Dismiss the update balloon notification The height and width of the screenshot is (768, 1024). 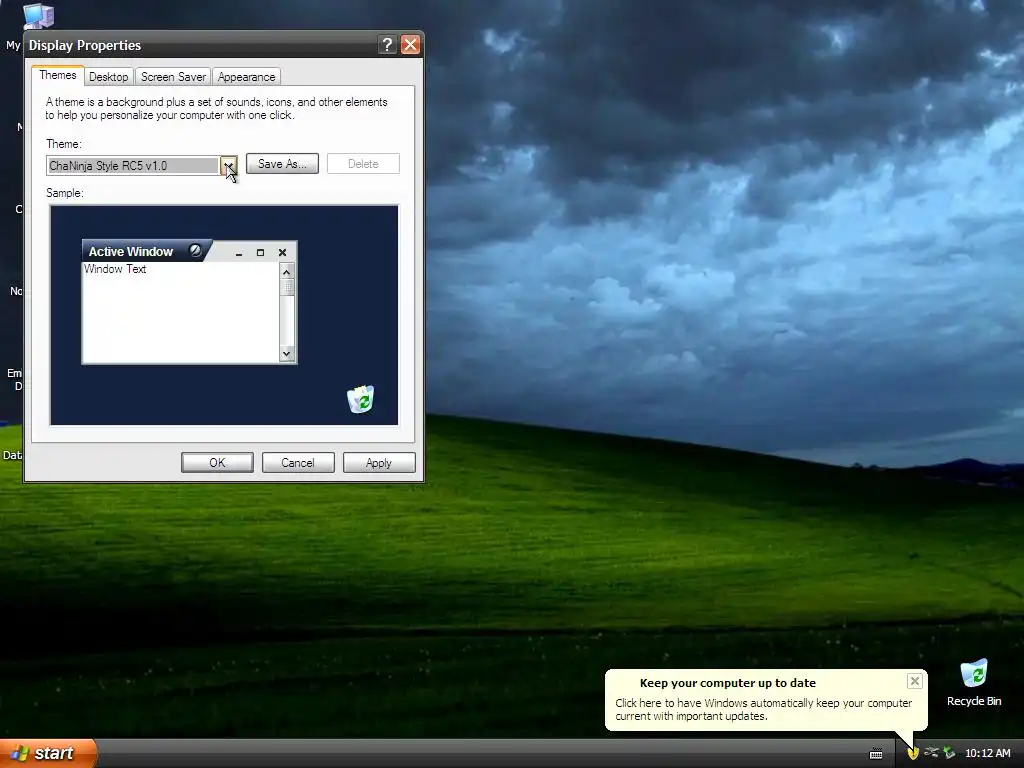(914, 681)
